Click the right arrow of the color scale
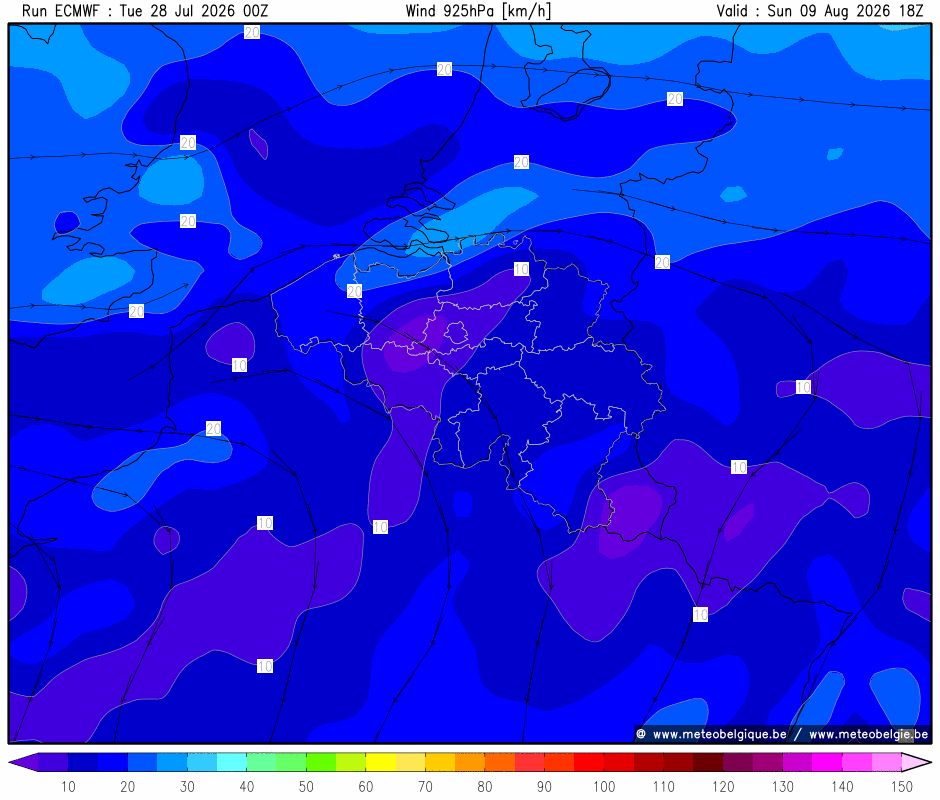 click(x=917, y=762)
